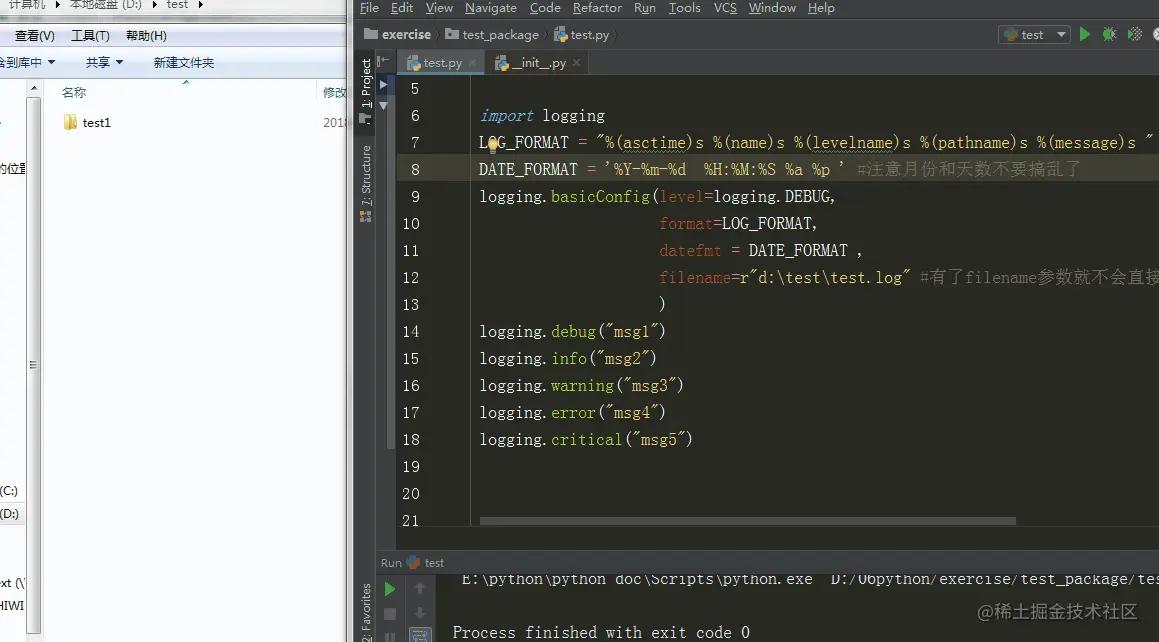Click 新建文件夹 button in Explorer
Image resolution: width=1159 pixels, height=642 pixels.
click(183, 63)
